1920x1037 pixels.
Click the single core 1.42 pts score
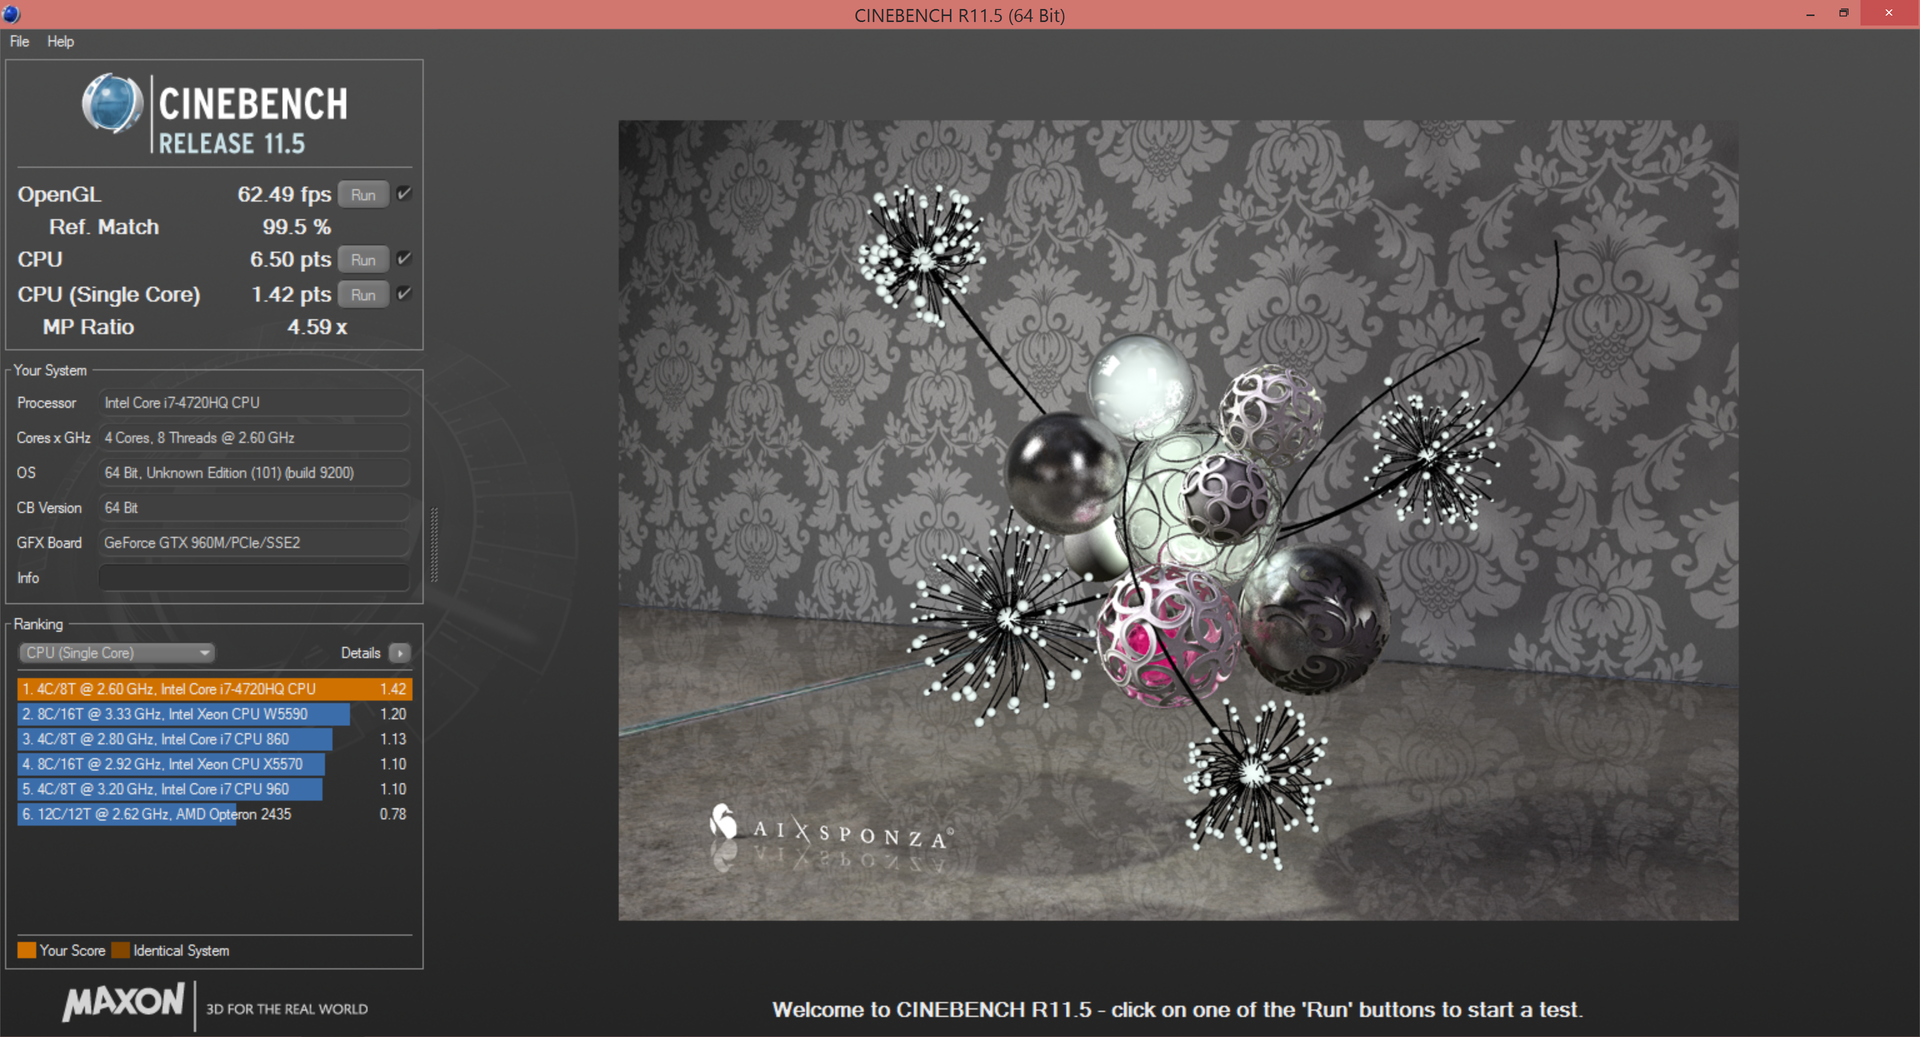pos(291,295)
